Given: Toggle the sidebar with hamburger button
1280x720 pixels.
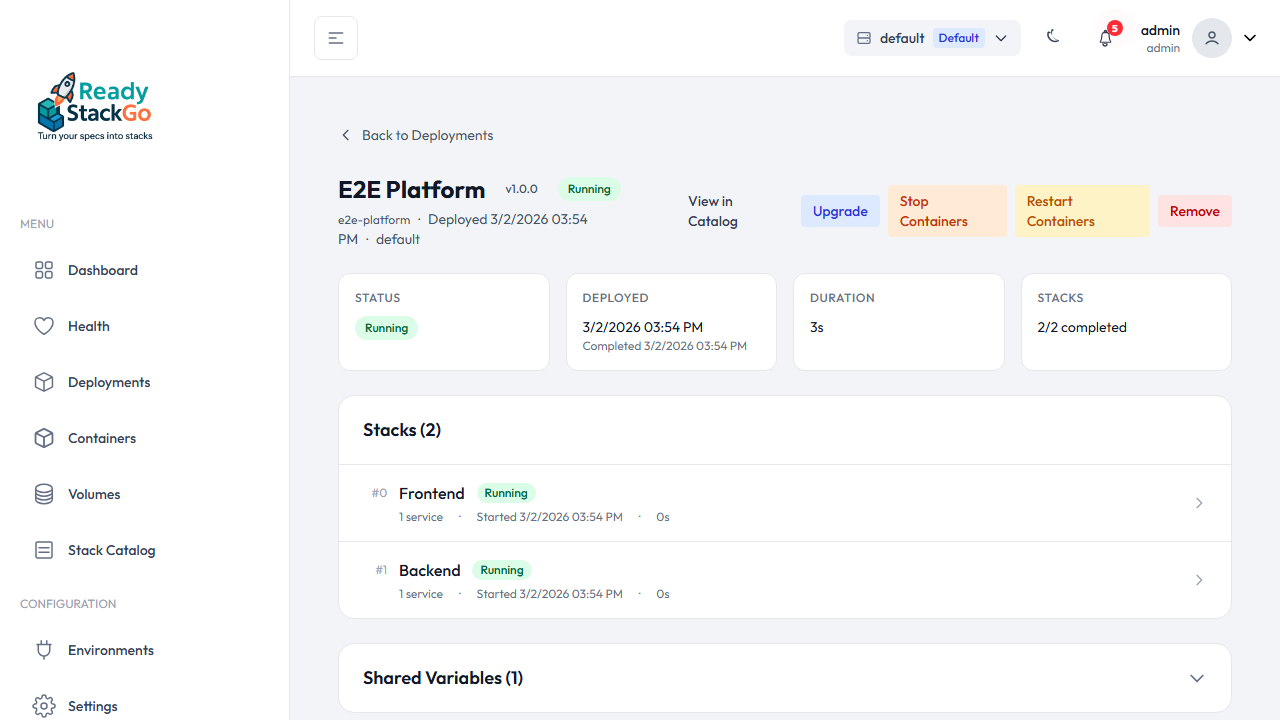Looking at the screenshot, I should tap(335, 37).
